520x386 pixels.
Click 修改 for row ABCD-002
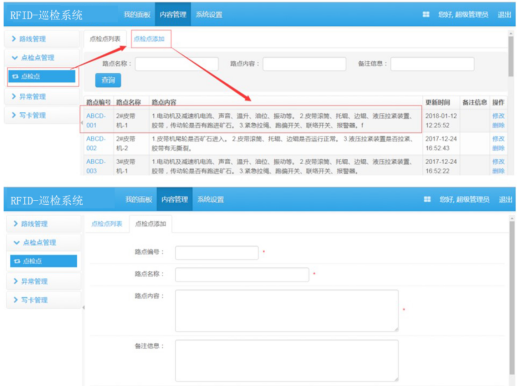pos(498,139)
